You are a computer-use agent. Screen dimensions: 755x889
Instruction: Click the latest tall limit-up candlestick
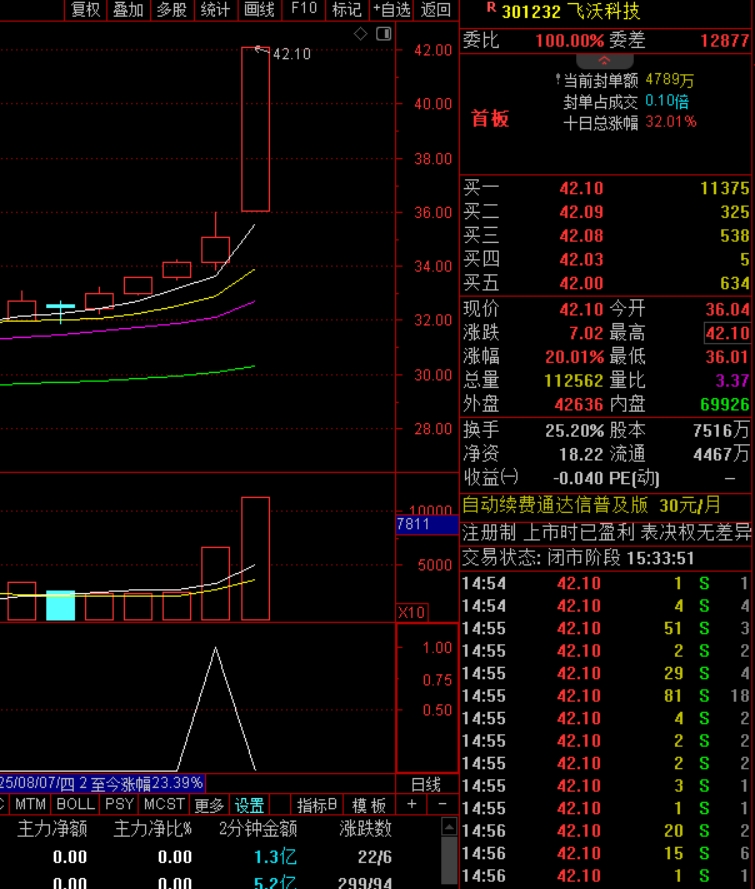pyautogui.click(x=256, y=129)
